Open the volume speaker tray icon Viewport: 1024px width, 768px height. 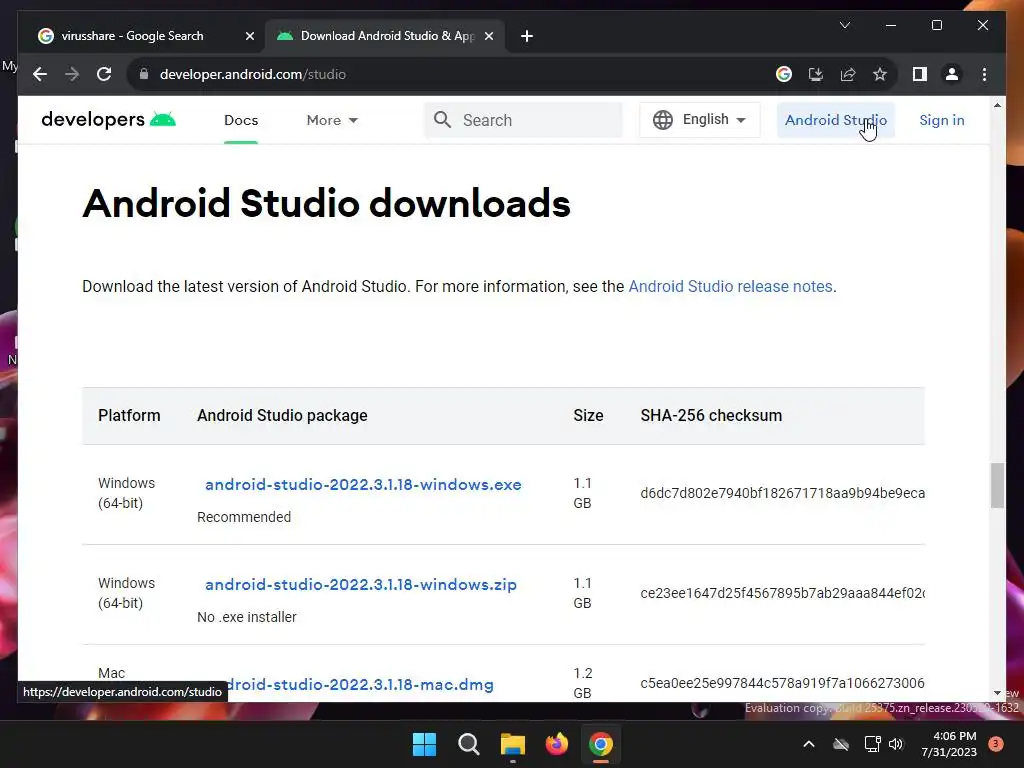[x=896, y=744]
